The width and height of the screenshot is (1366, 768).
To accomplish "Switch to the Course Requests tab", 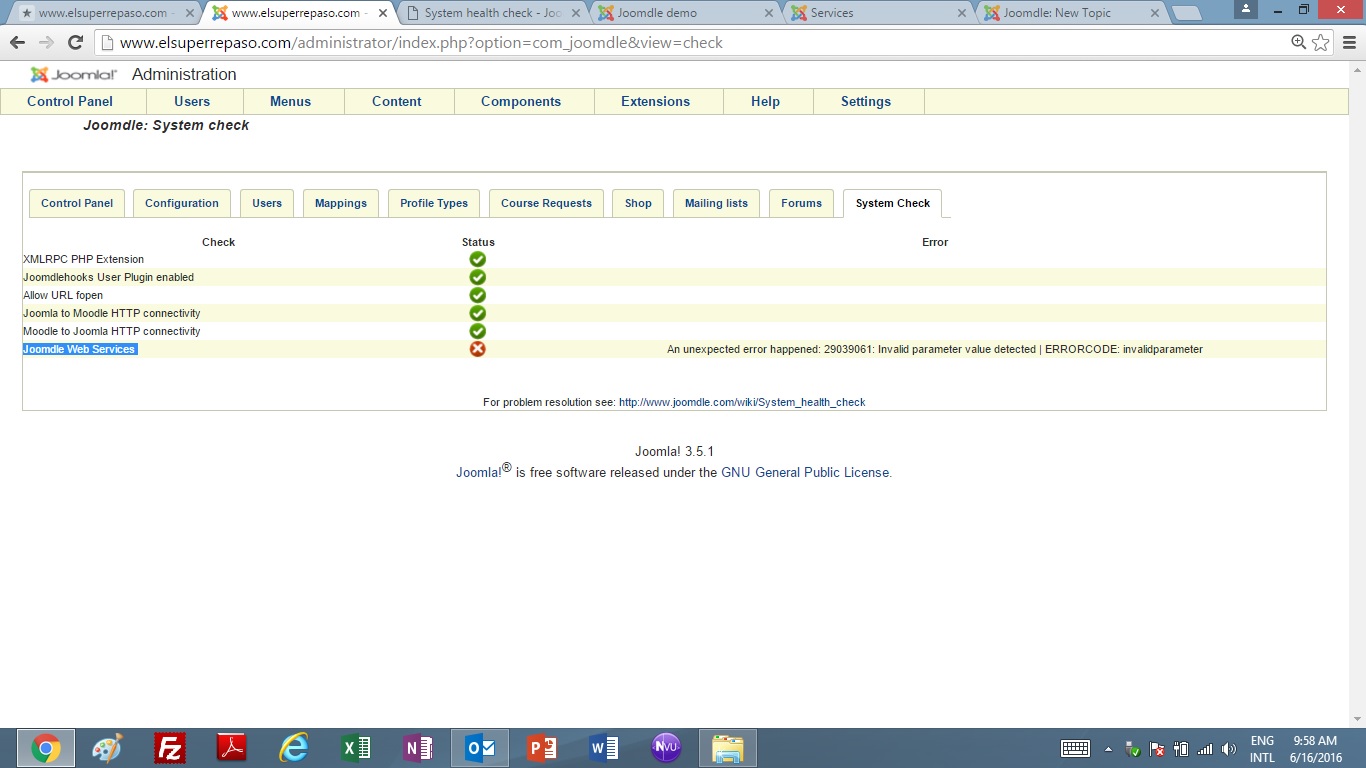I will (546, 203).
